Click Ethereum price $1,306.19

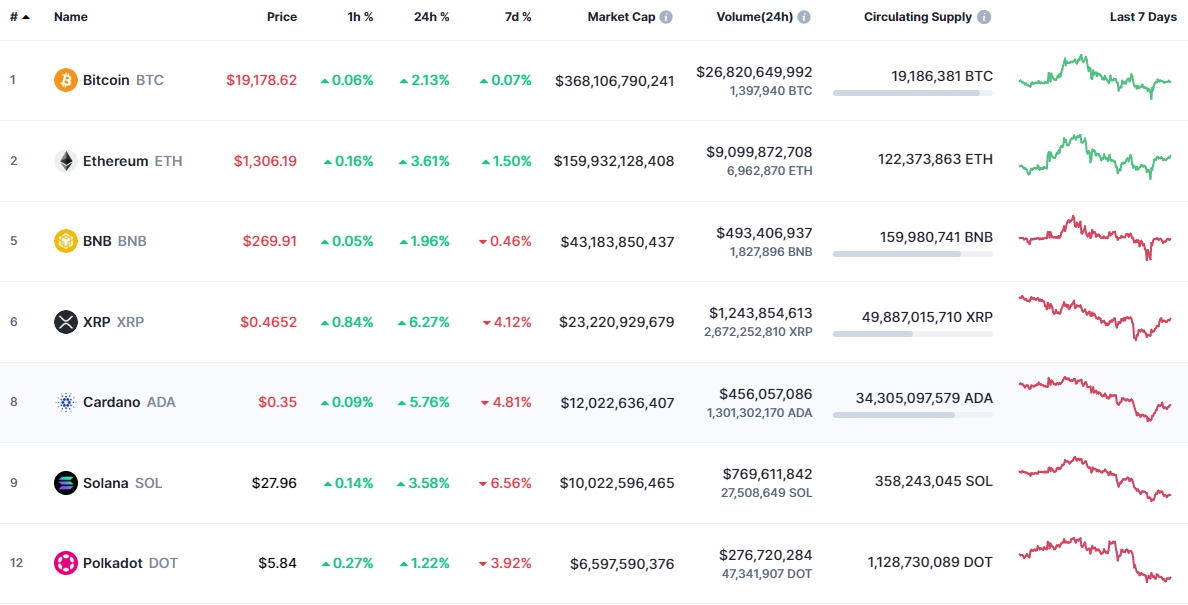[265, 161]
